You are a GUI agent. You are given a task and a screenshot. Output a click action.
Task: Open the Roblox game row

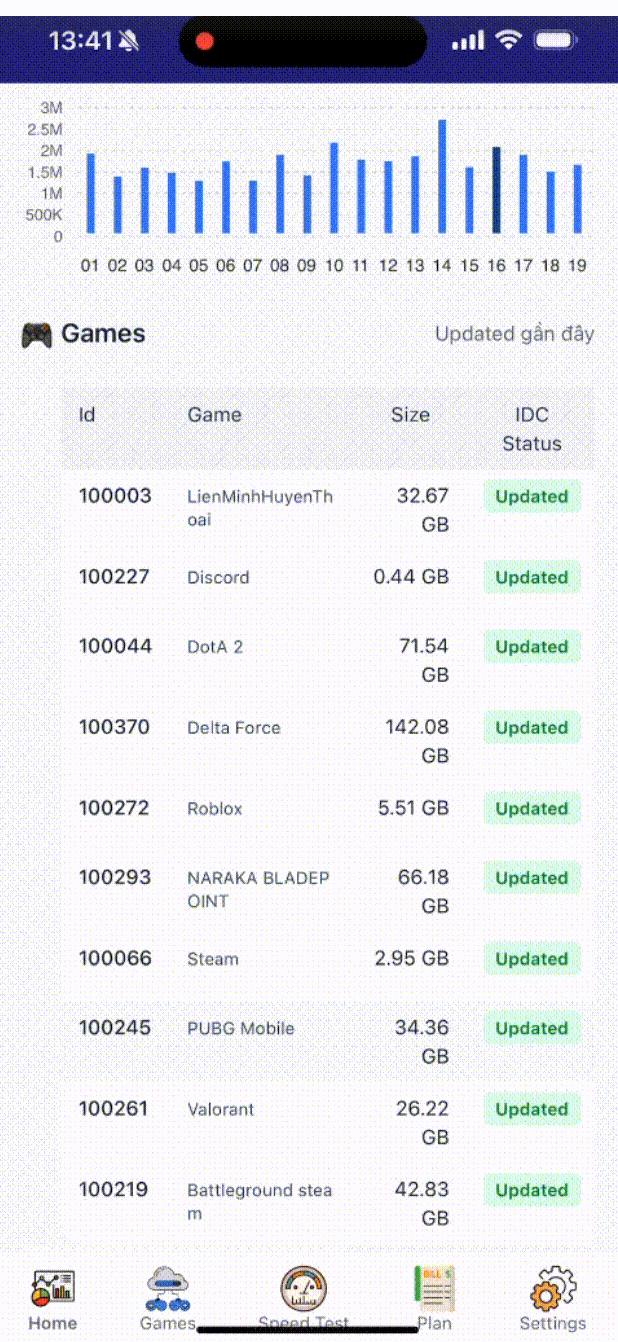(215, 809)
